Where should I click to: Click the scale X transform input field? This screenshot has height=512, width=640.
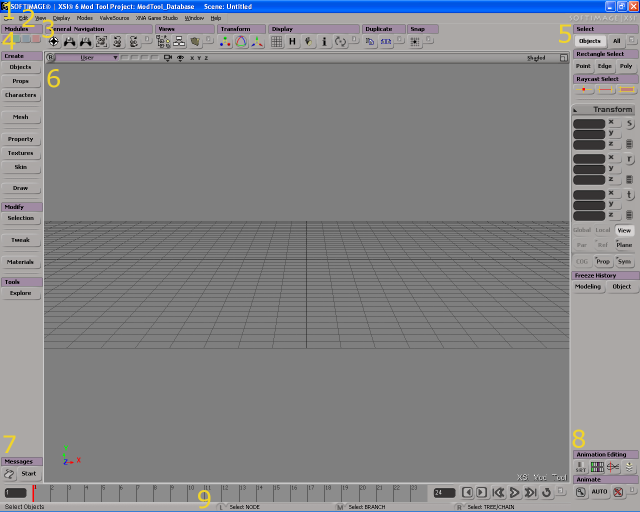(589, 124)
